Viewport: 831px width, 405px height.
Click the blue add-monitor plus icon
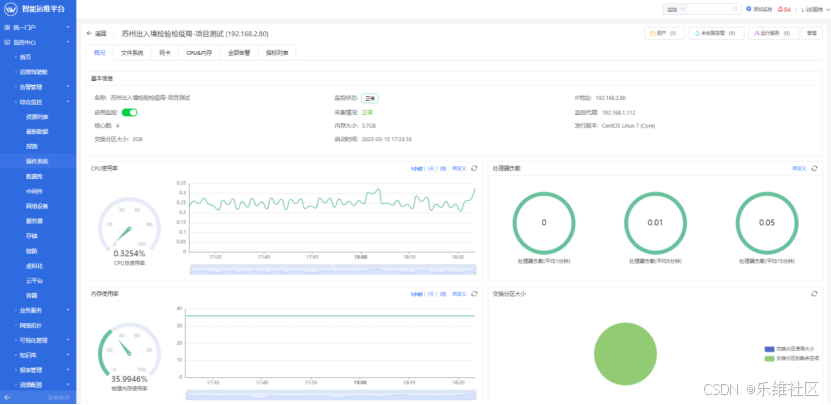[748, 9]
